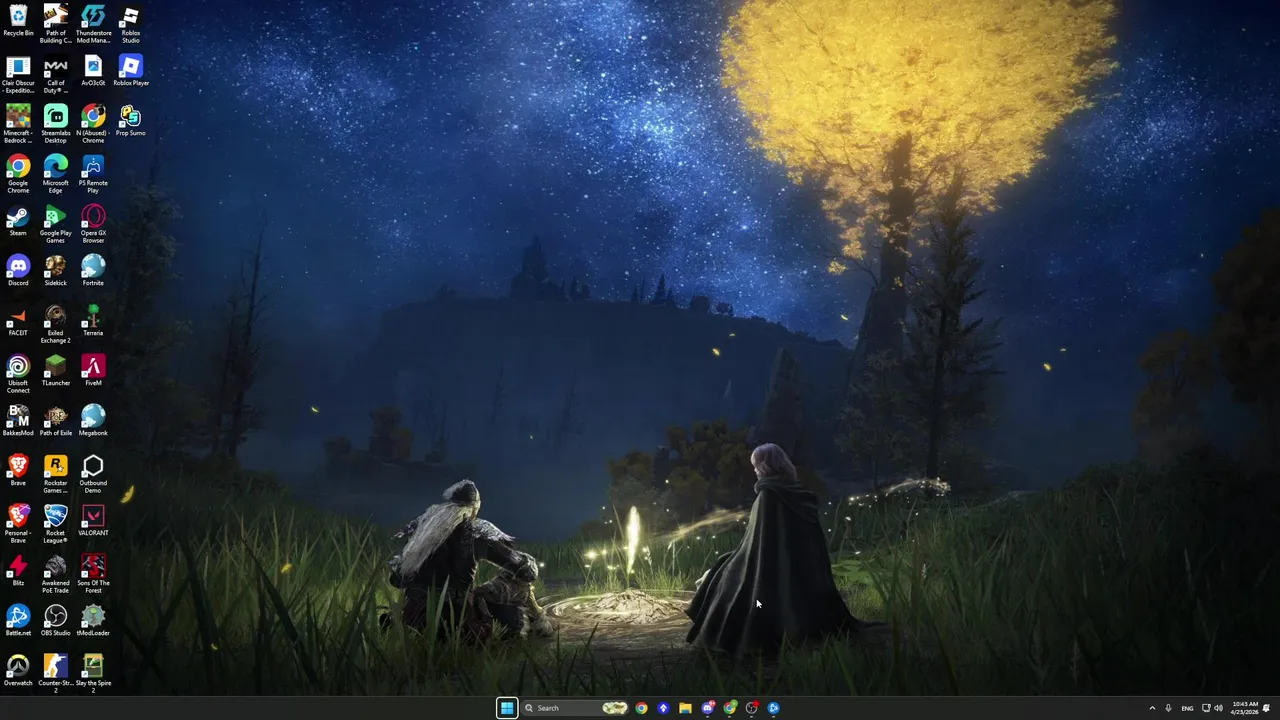1280x720 pixels.
Task: Select the Blitz desktop icon
Action: coord(18,572)
